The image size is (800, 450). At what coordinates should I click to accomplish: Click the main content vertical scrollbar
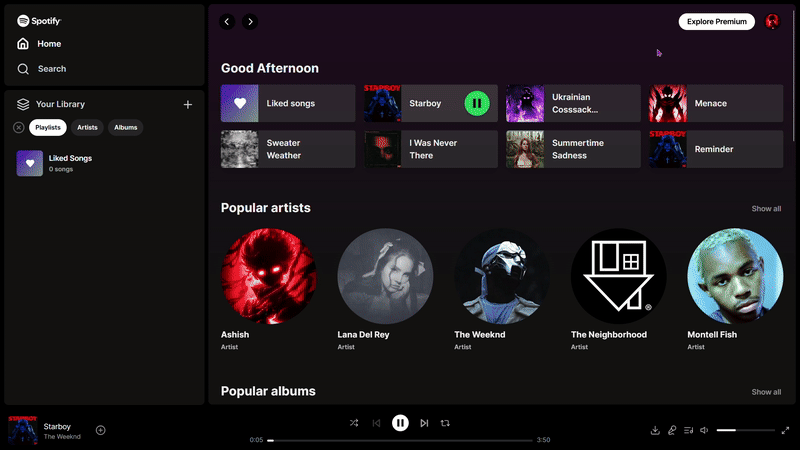click(793, 74)
